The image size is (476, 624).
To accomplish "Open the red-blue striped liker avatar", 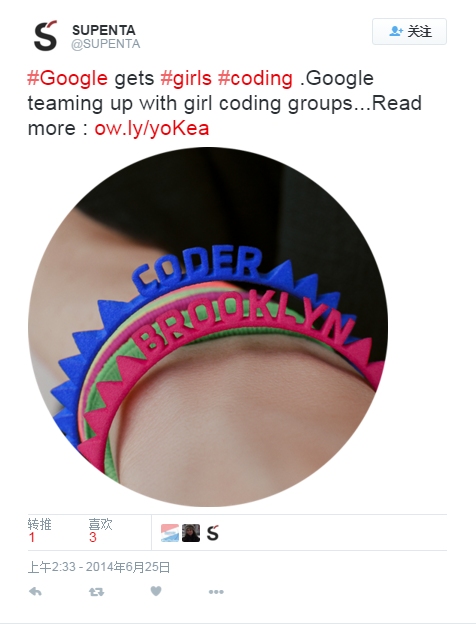I will click(170, 533).
